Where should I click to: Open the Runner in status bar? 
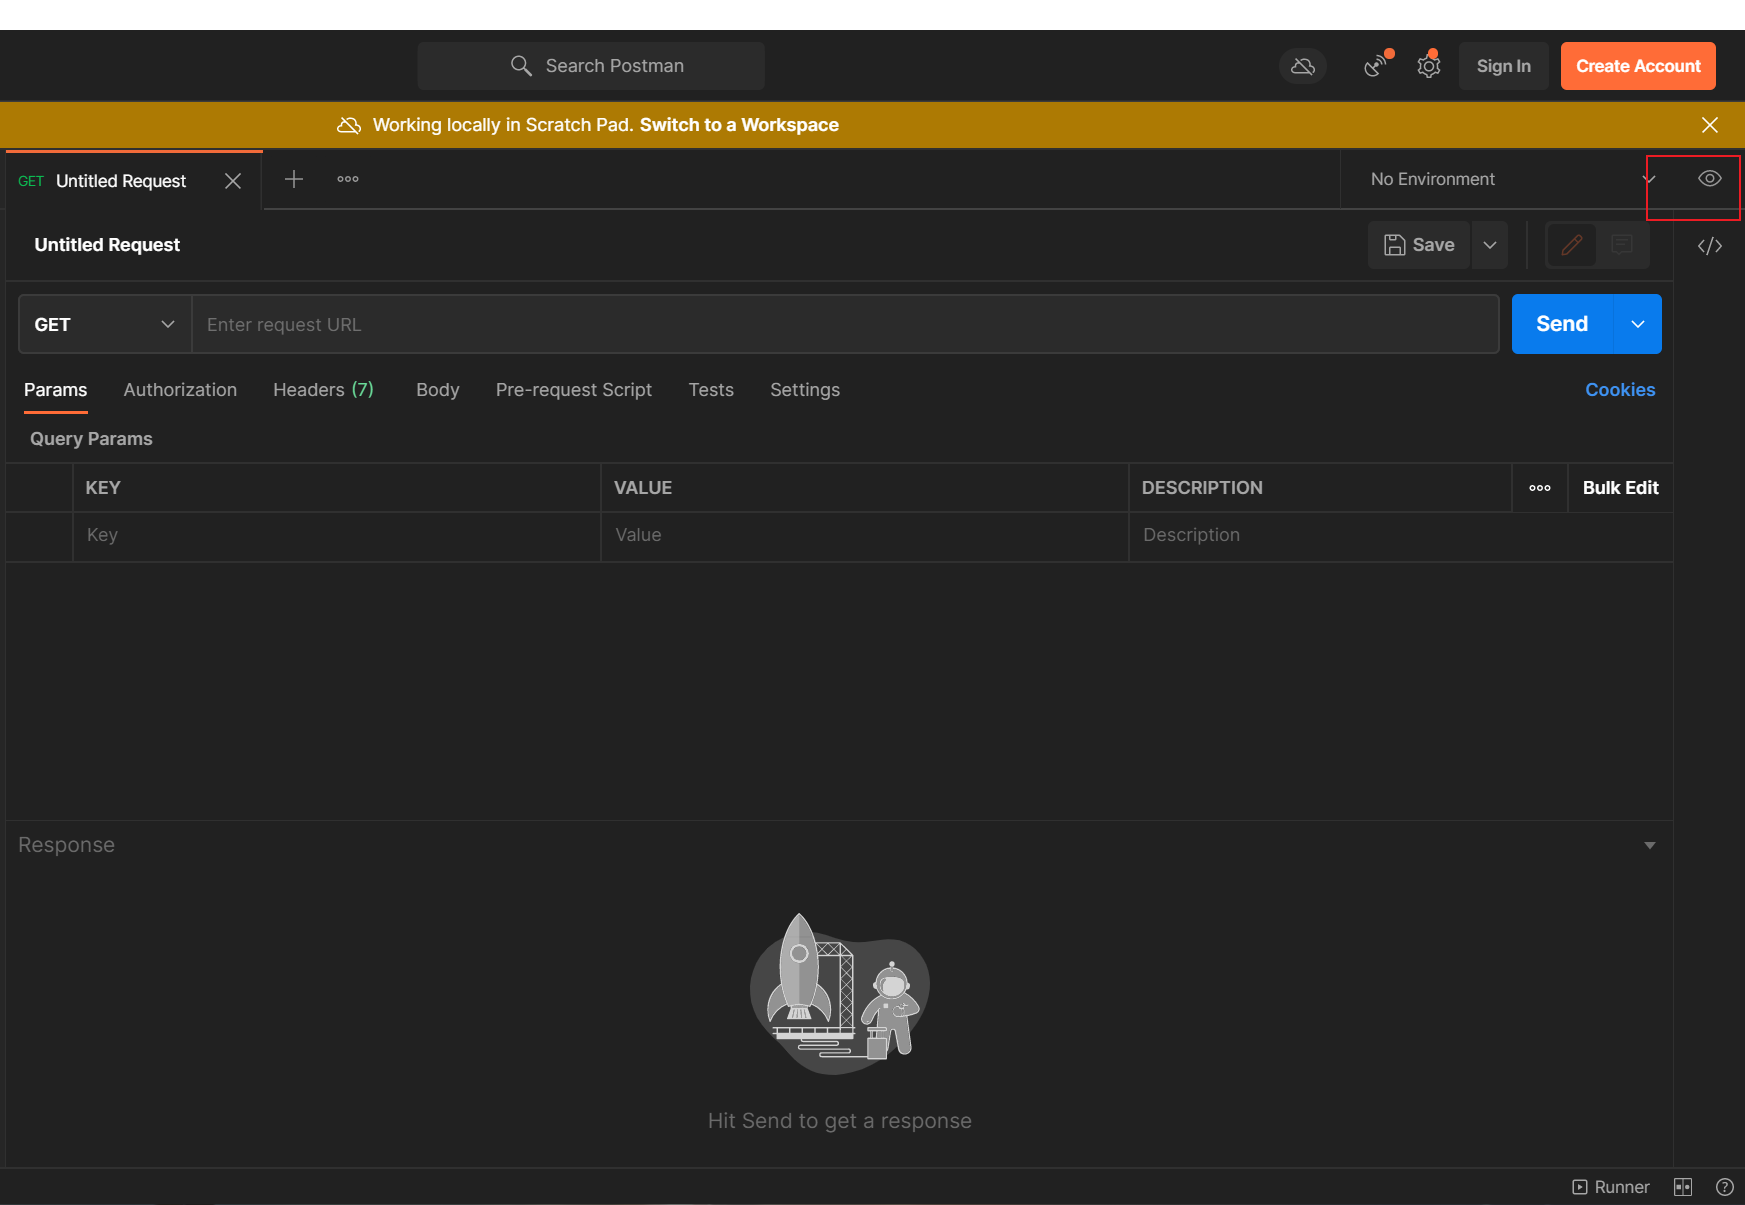1611,1187
